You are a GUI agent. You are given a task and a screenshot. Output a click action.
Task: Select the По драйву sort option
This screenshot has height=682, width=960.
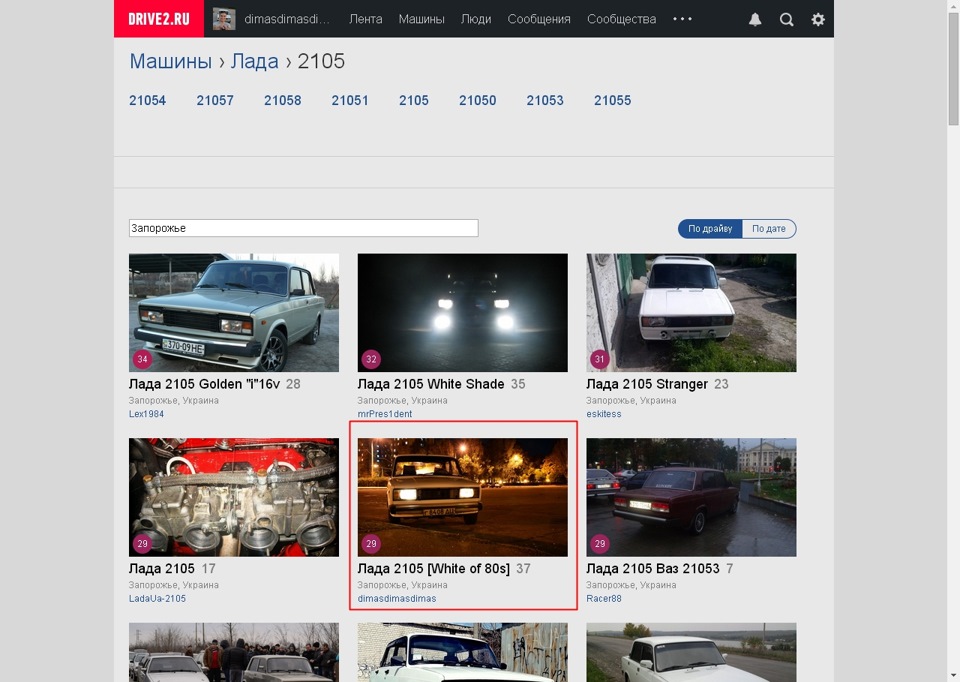(x=710, y=228)
